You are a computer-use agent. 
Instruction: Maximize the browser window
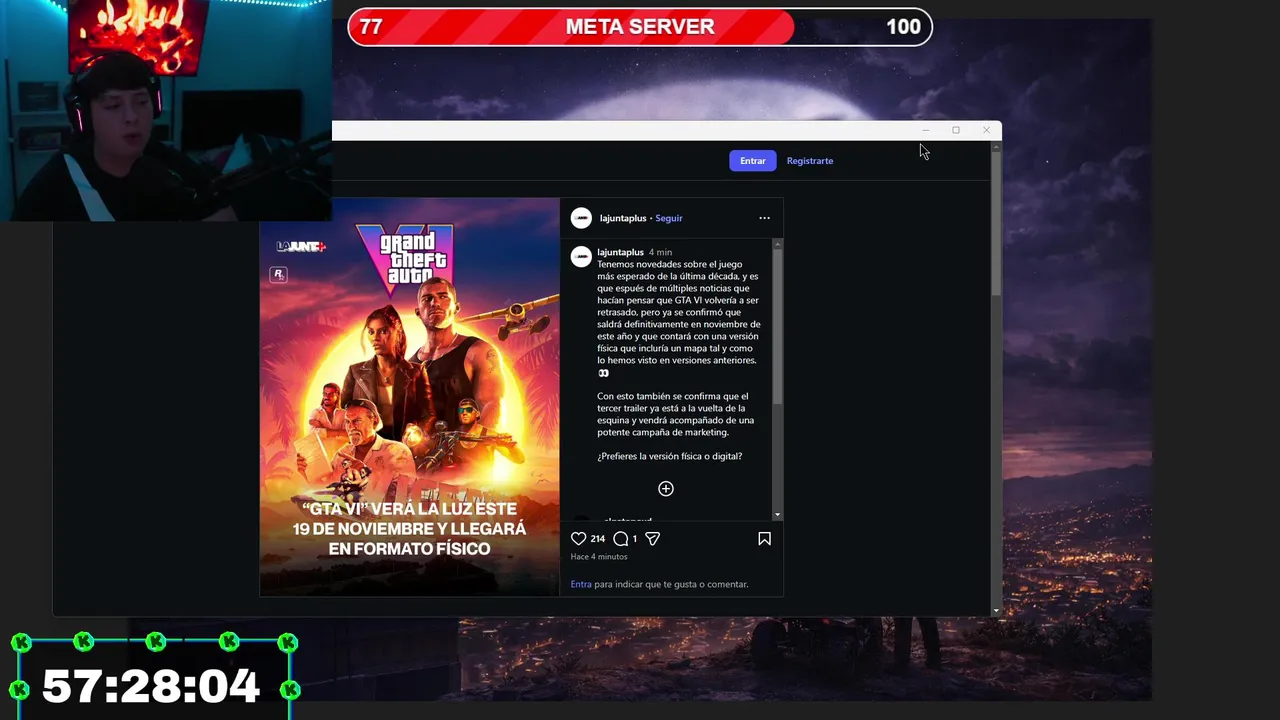[x=955, y=130]
